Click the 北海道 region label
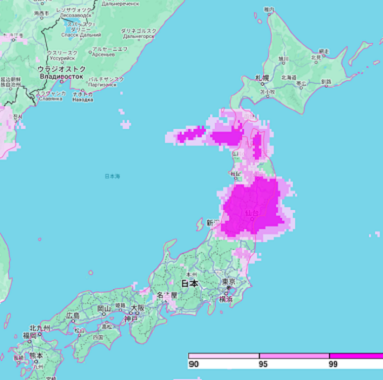Screen dimensions: 383x380 coord(289,77)
